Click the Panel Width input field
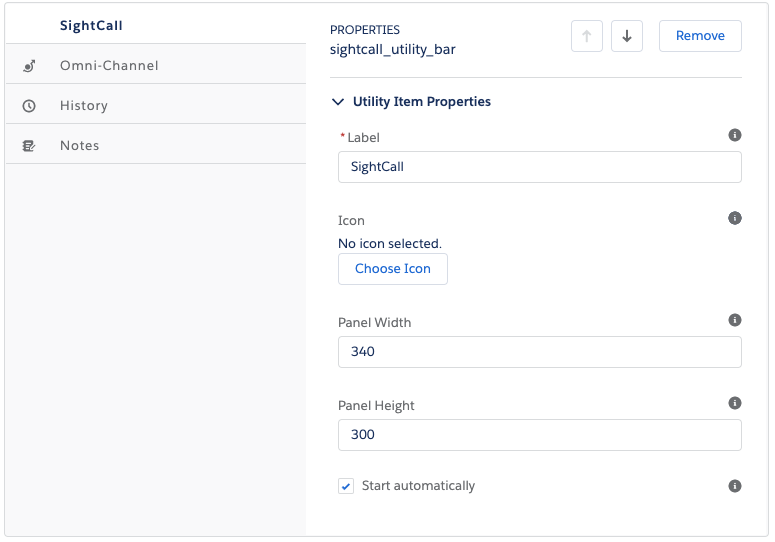Viewport: 775px width, 542px height. [x=540, y=352]
